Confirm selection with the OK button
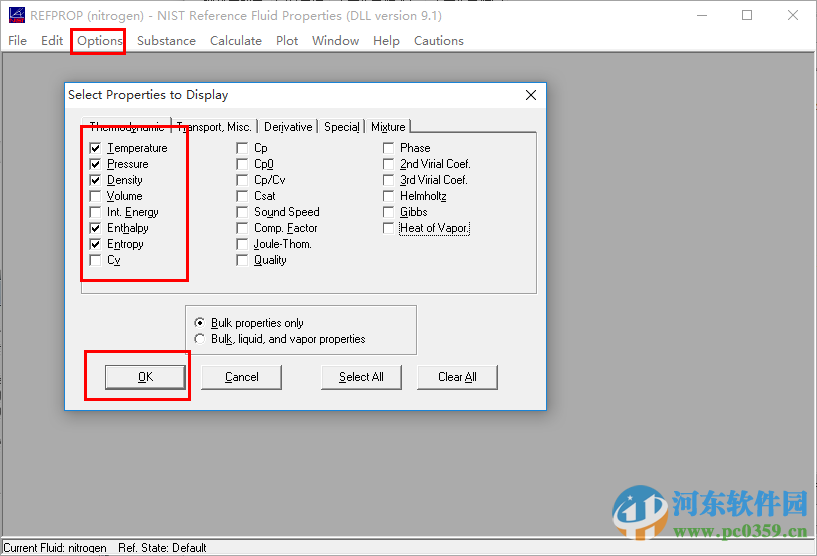Viewport: 817px width, 556px height. click(145, 377)
